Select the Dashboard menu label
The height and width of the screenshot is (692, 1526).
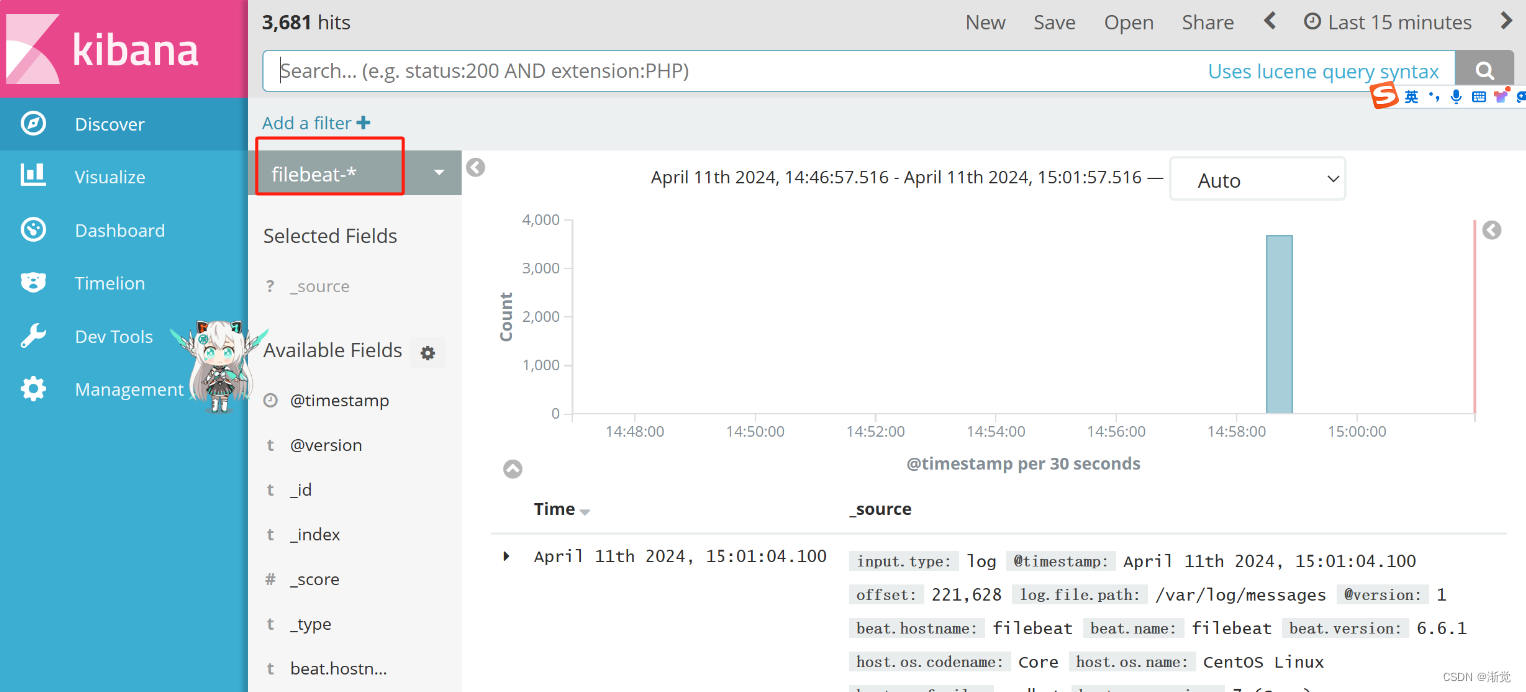pyautogui.click(x=120, y=230)
